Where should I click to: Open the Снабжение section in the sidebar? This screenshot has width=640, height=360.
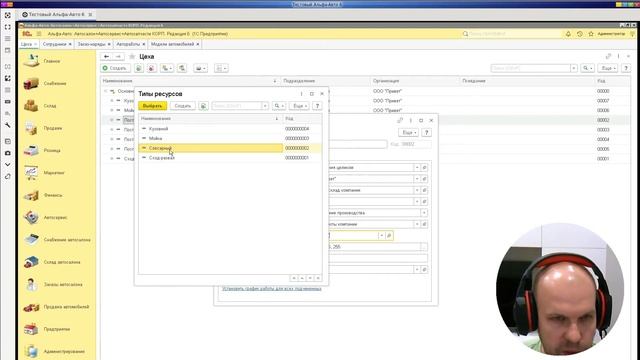point(55,83)
